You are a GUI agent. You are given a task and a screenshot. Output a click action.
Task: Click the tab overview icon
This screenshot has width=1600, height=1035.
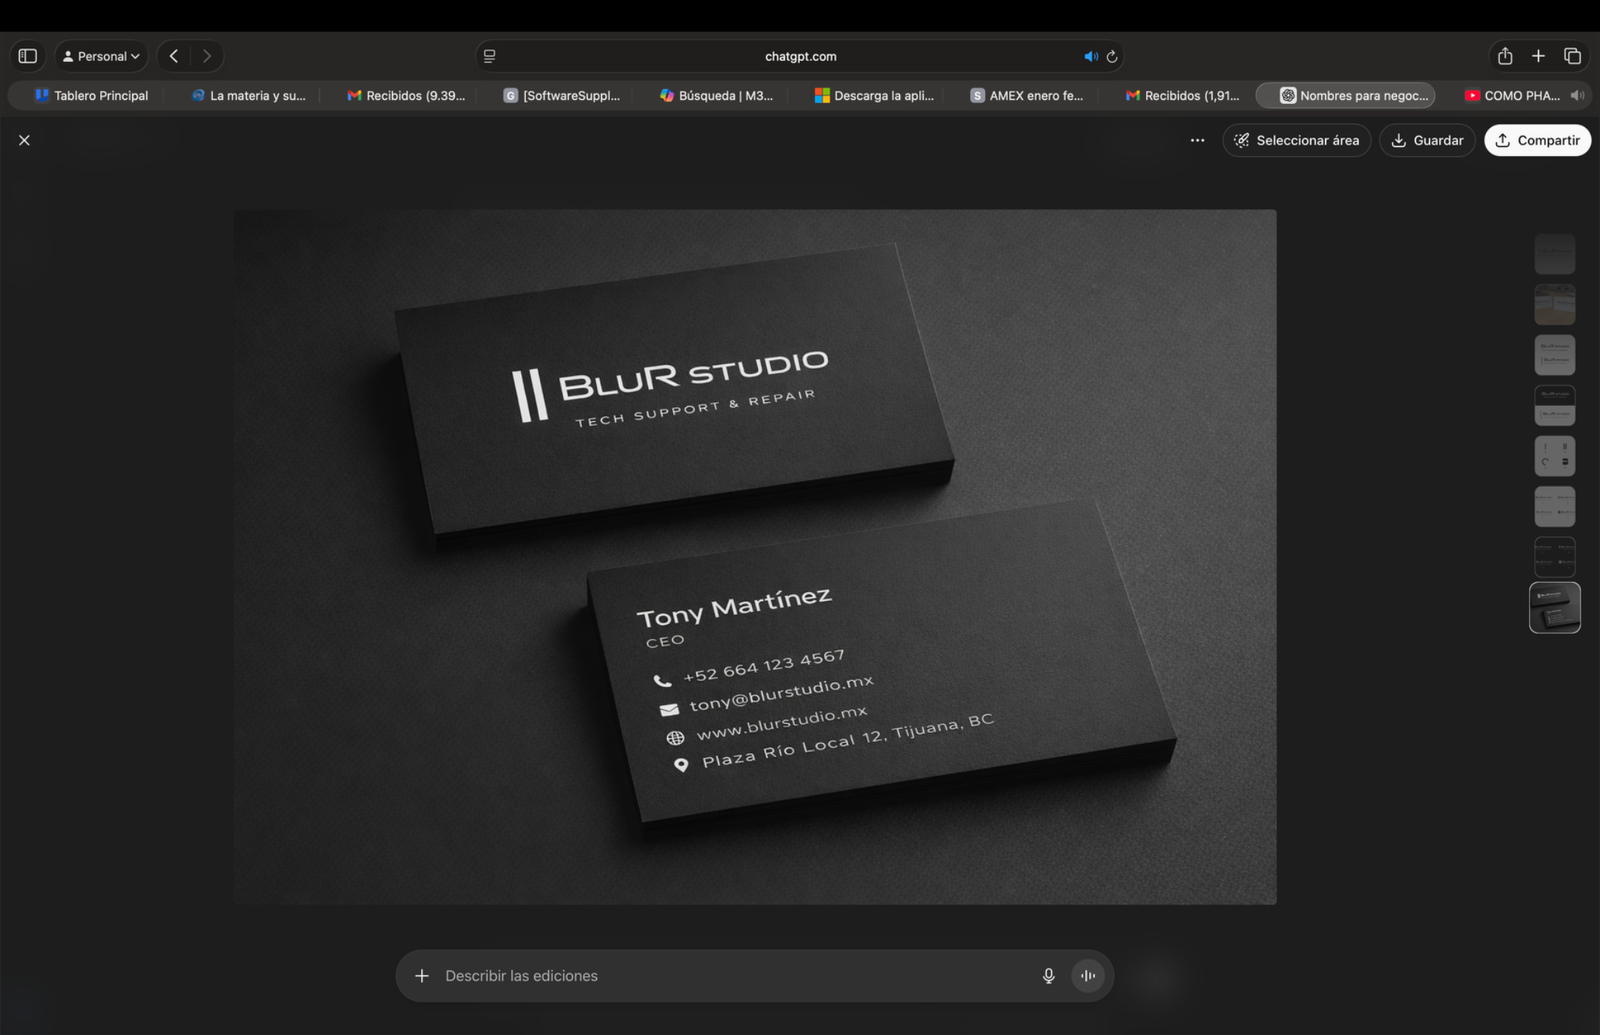click(x=1573, y=56)
